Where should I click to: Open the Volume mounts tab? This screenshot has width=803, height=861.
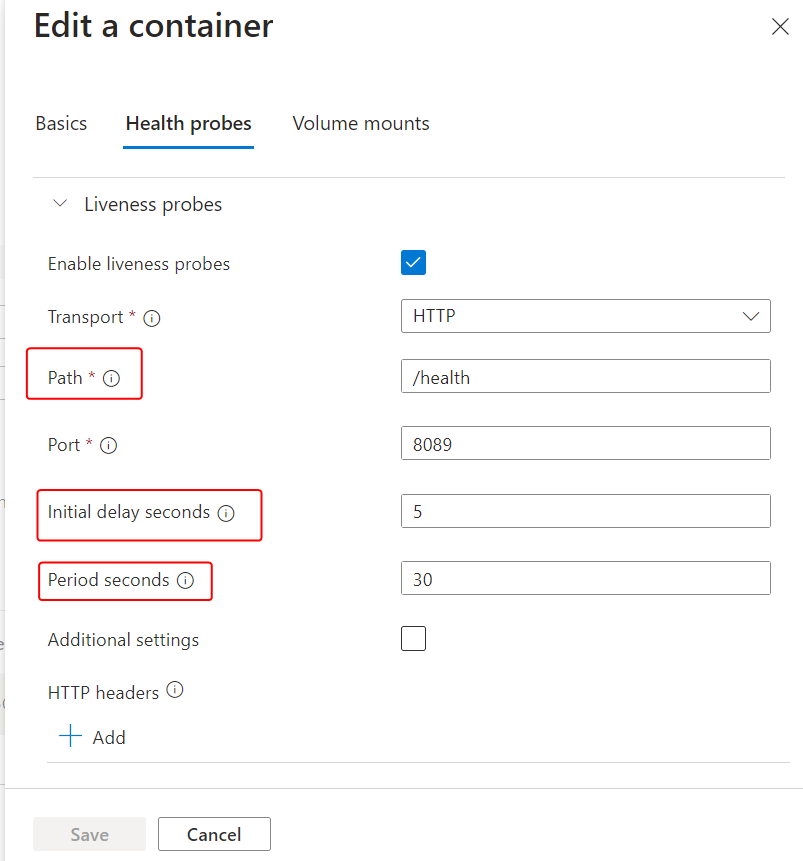pos(361,124)
